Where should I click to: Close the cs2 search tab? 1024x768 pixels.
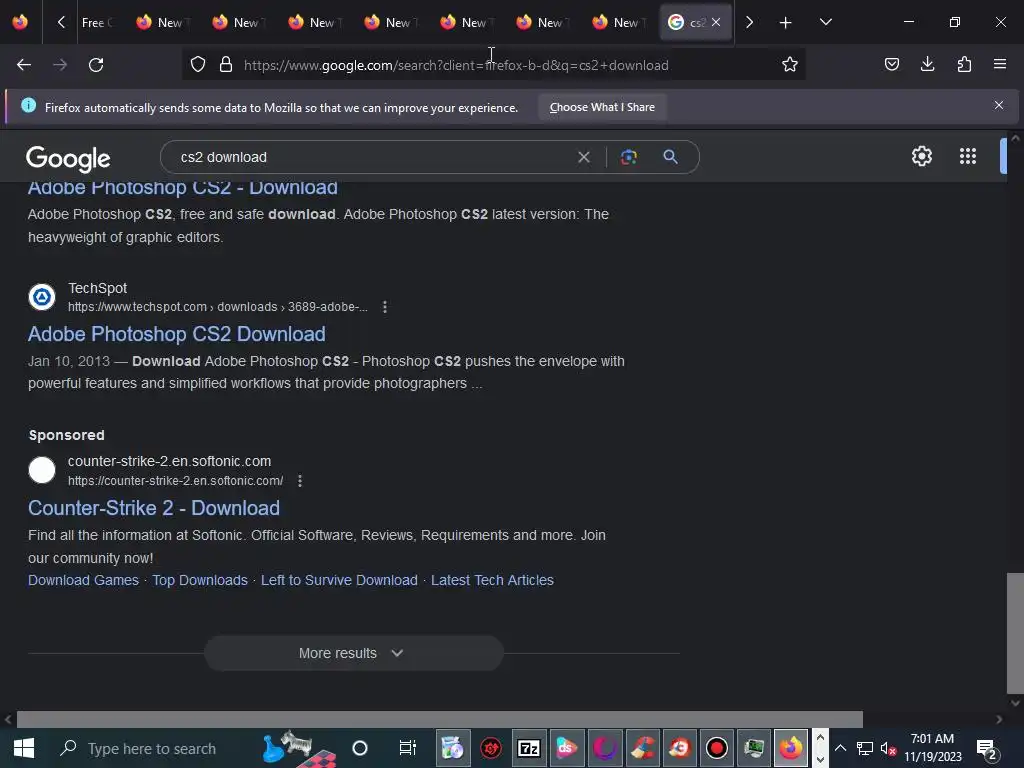pyautogui.click(x=716, y=22)
